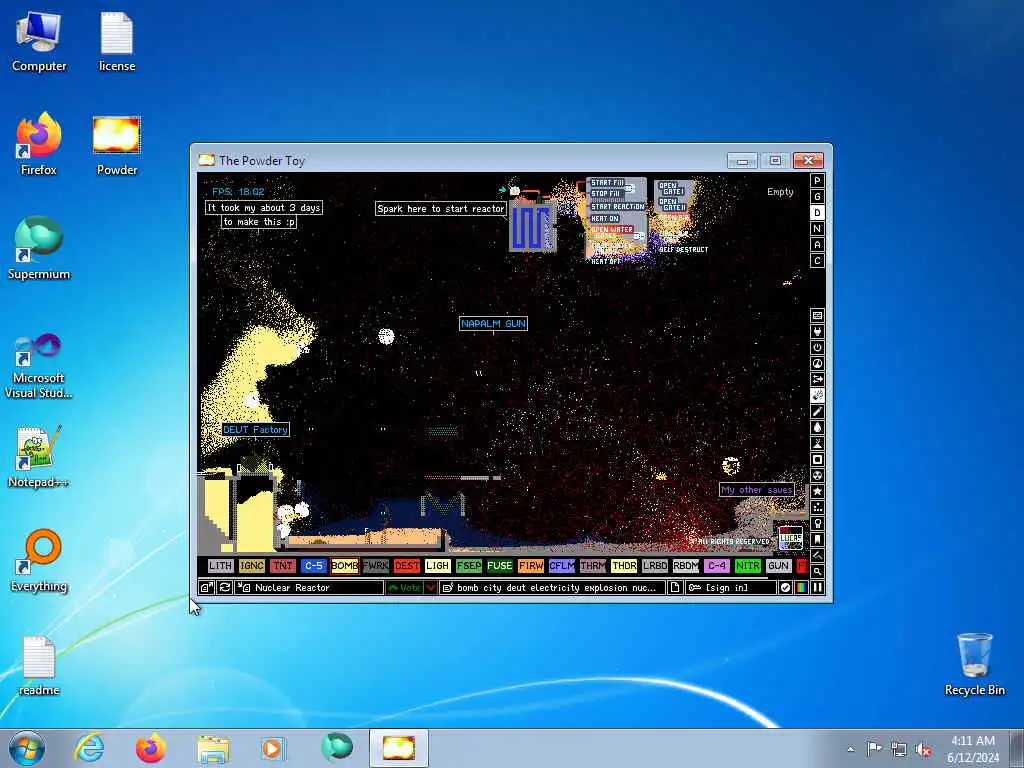Click the Nuclear Reactor save name button
This screenshot has width=1024, height=768.
coord(309,587)
